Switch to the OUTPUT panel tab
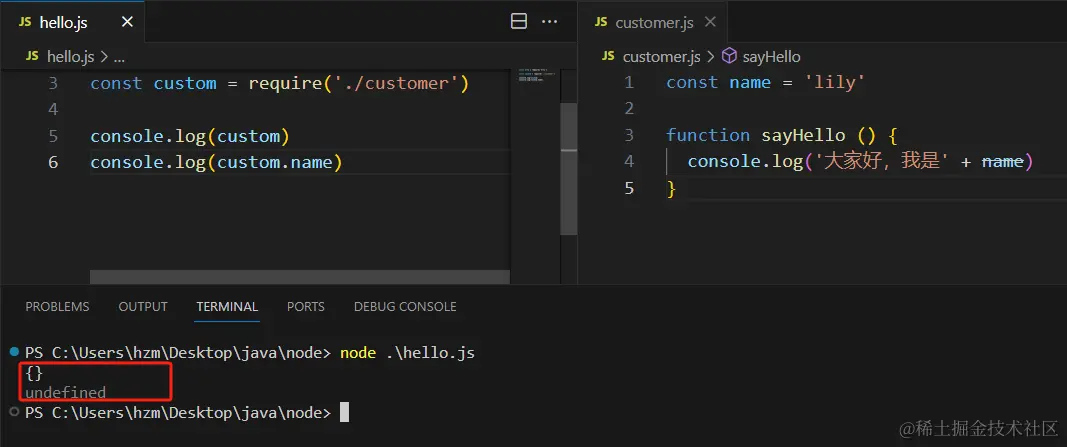The image size is (1067, 447). (x=143, y=307)
